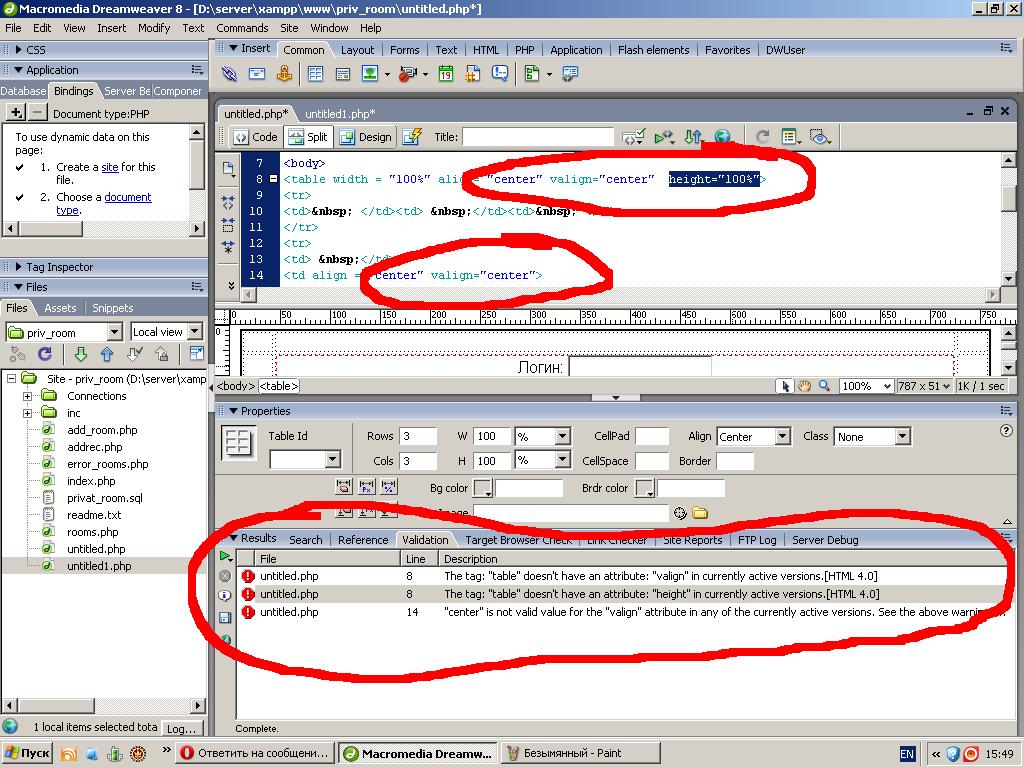The width and height of the screenshot is (1024, 768).
Task: Open the zoom 100% dropdown
Action: (x=886, y=386)
